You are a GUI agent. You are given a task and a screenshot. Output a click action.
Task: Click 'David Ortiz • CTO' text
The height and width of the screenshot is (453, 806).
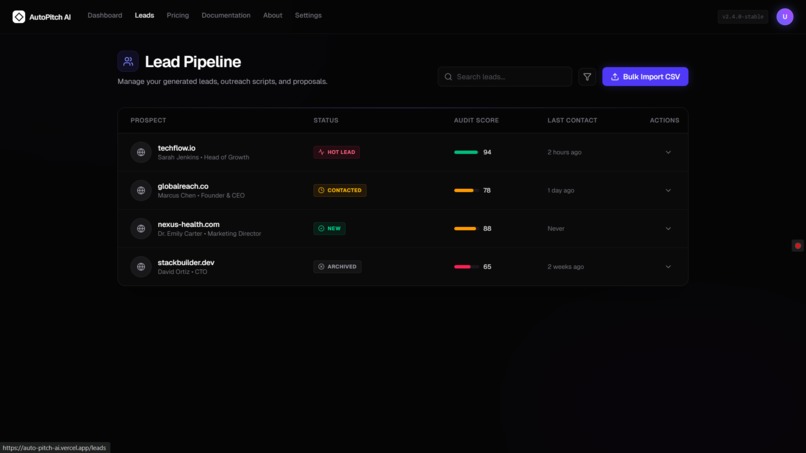[182, 271]
